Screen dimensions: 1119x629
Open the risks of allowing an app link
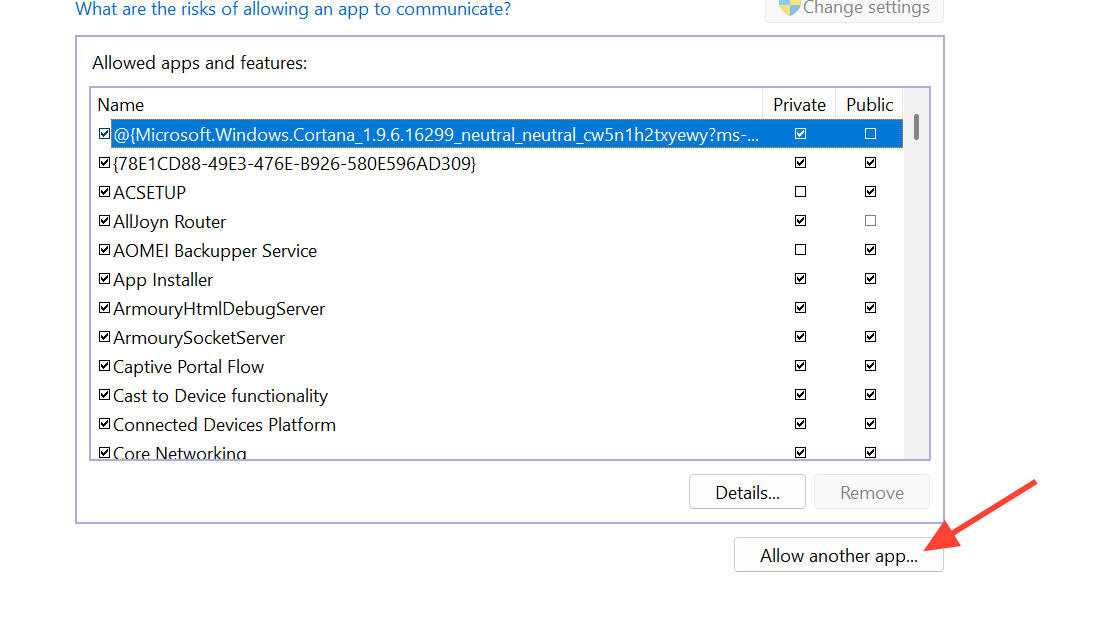click(x=293, y=10)
